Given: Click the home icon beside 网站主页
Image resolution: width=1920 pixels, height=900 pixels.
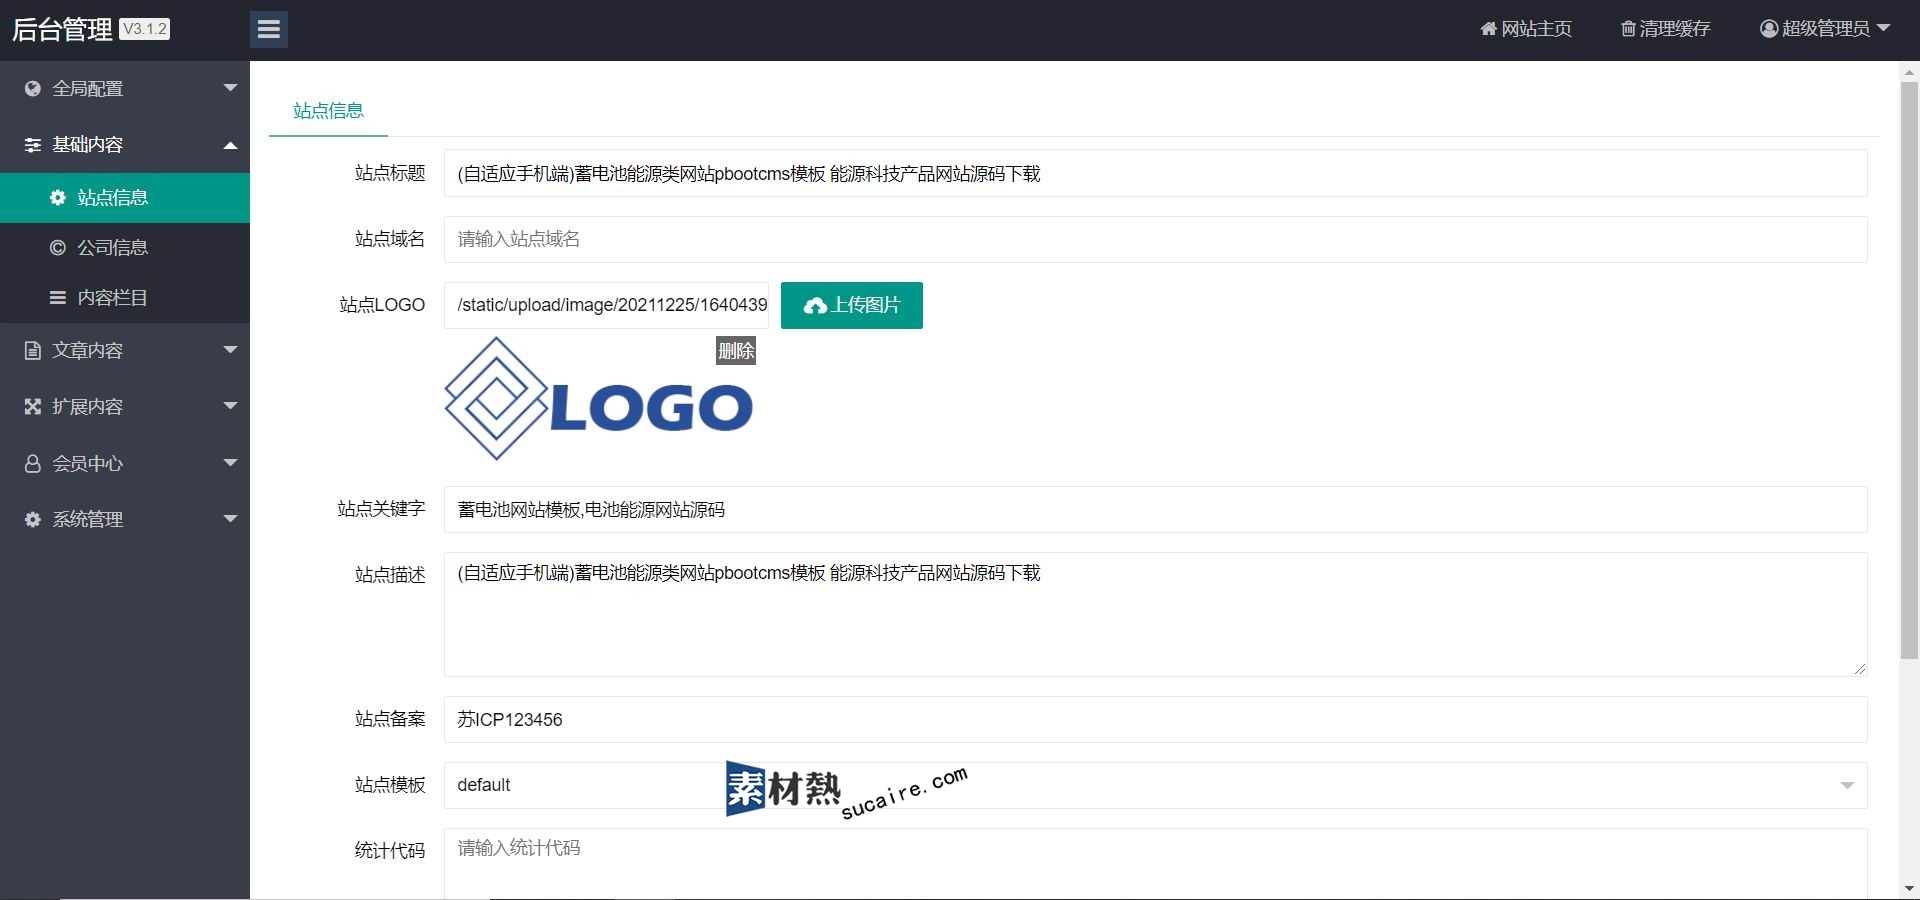Looking at the screenshot, I should [1489, 29].
